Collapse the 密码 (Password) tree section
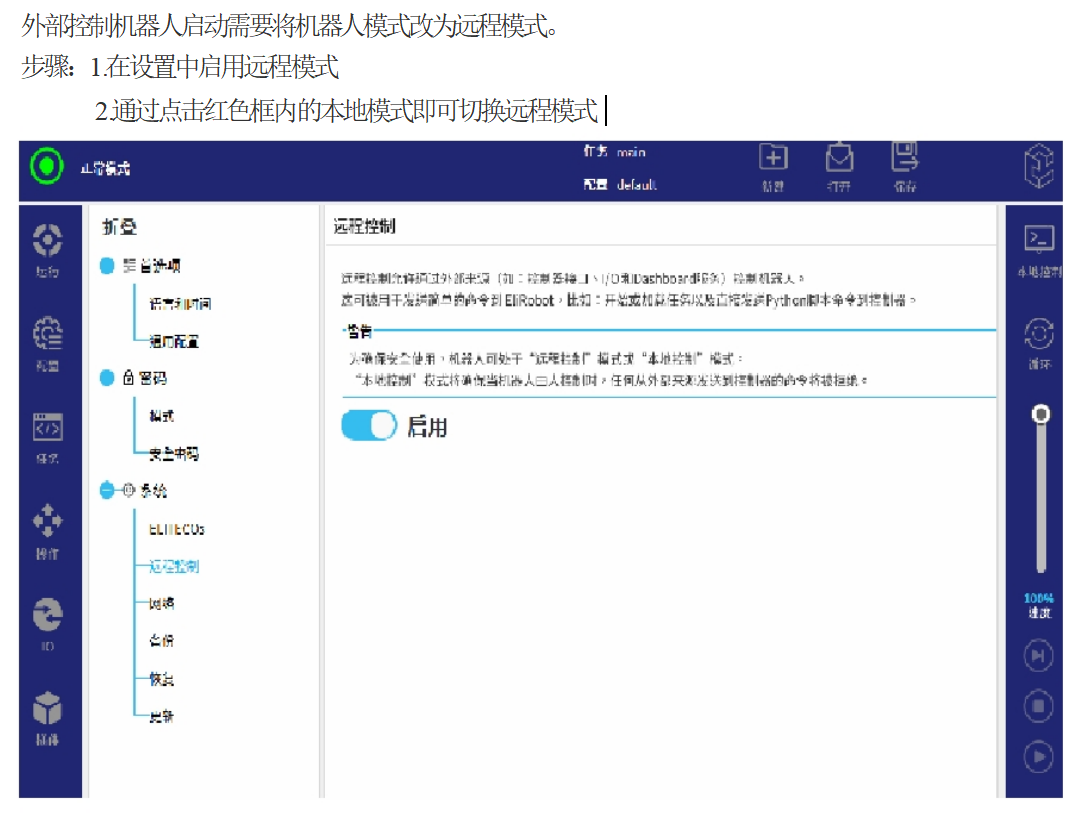This screenshot has width=1091, height=819. [107, 378]
